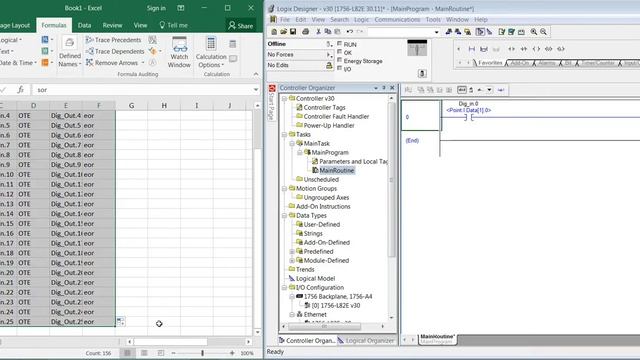Click Trace Dependents in Excel ribbon
Screen dimensions: 640x360
(x=115, y=51)
